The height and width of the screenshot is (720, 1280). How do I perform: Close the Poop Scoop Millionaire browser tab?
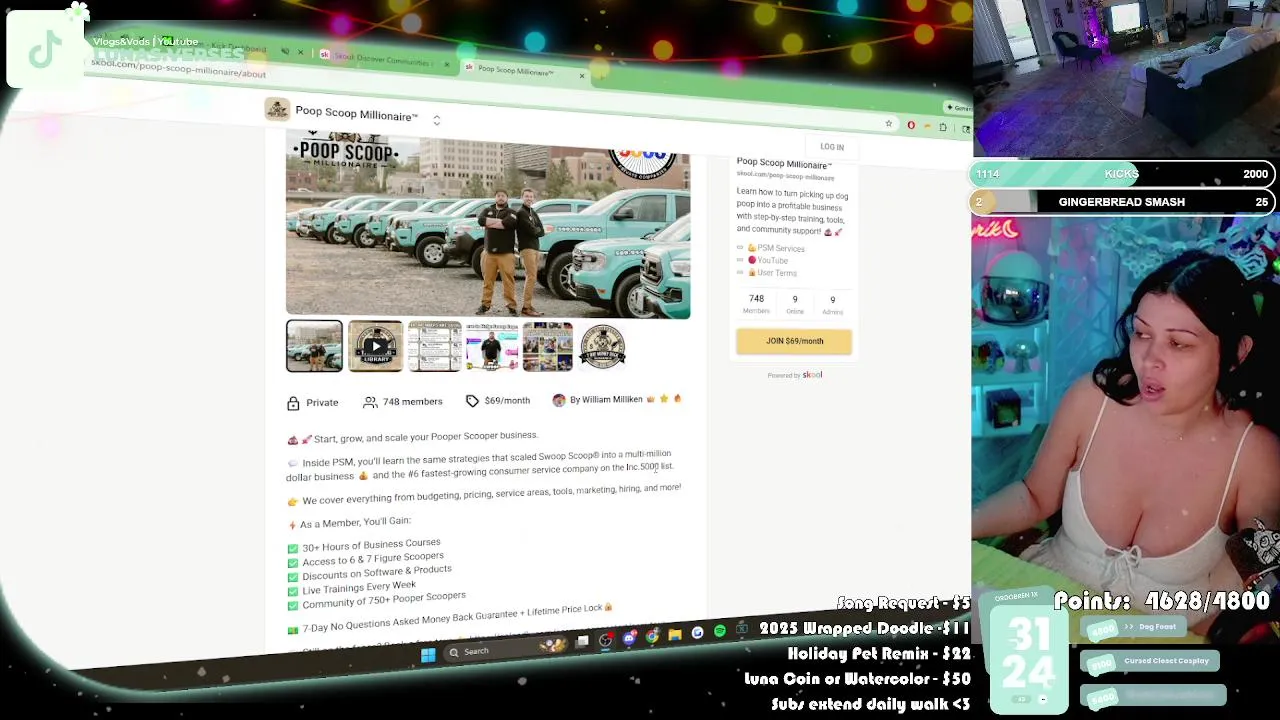tap(582, 76)
